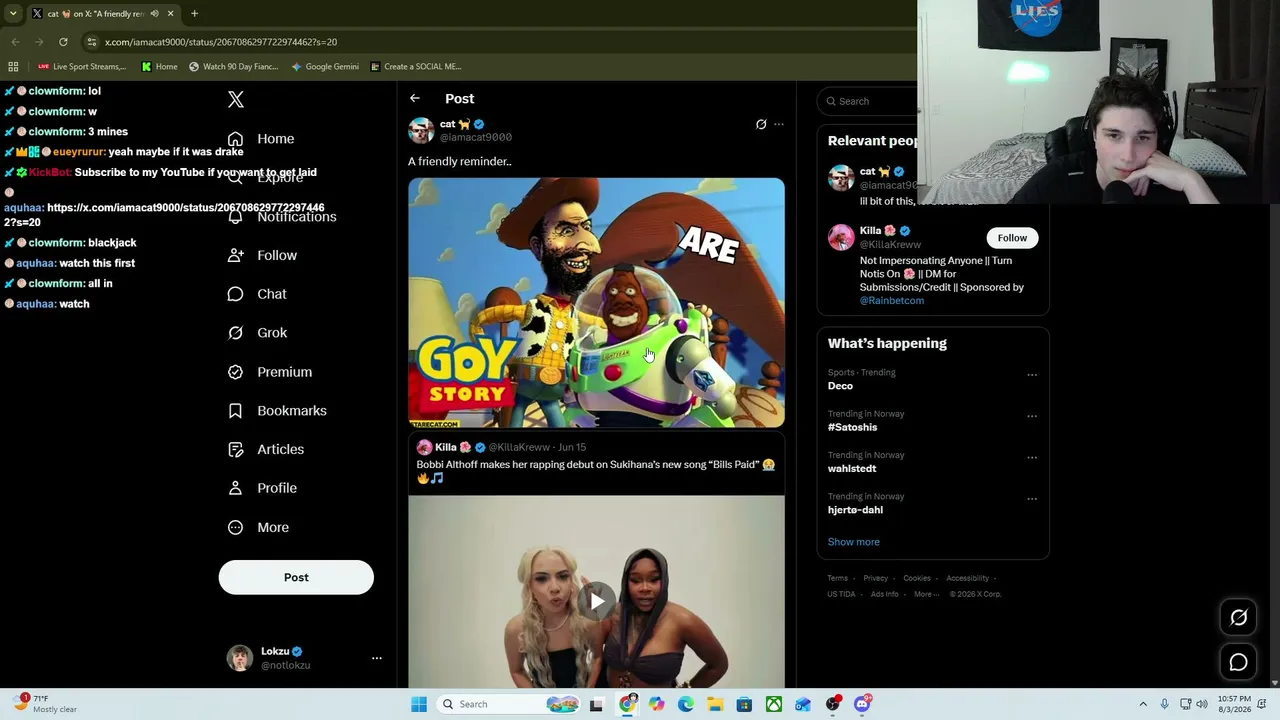Open Profile in the sidebar

pos(262,488)
